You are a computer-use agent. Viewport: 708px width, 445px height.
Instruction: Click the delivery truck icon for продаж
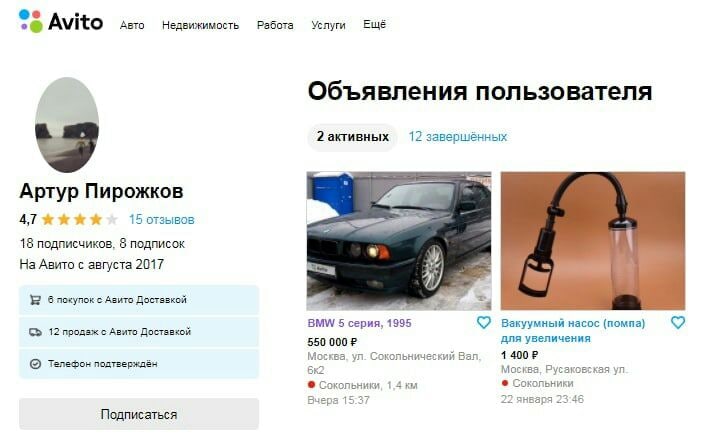tap(35, 332)
